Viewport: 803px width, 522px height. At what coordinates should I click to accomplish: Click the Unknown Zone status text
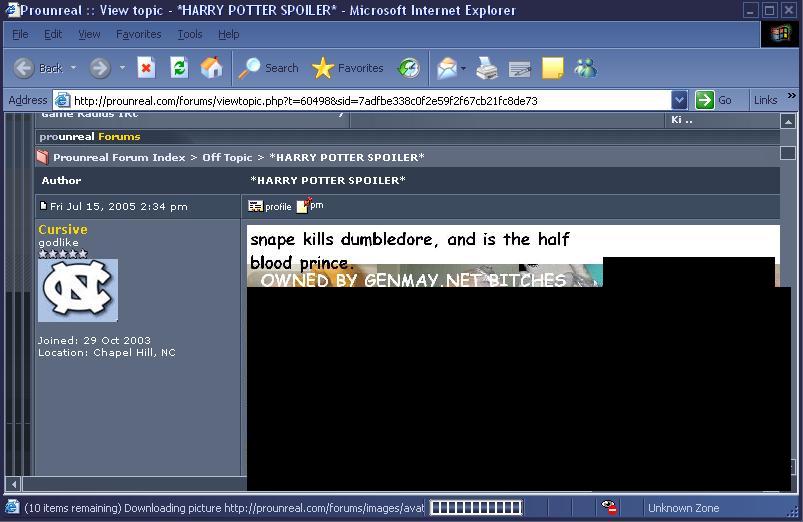pos(683,508)
